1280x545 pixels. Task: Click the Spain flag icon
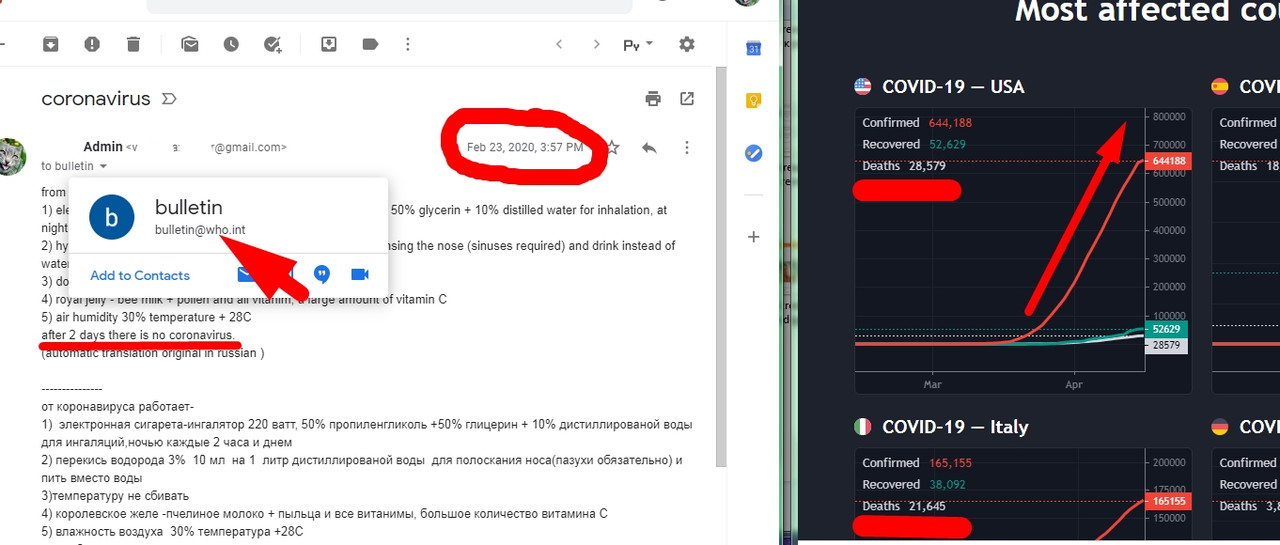pyautogui.click(x=1220, y=86)
